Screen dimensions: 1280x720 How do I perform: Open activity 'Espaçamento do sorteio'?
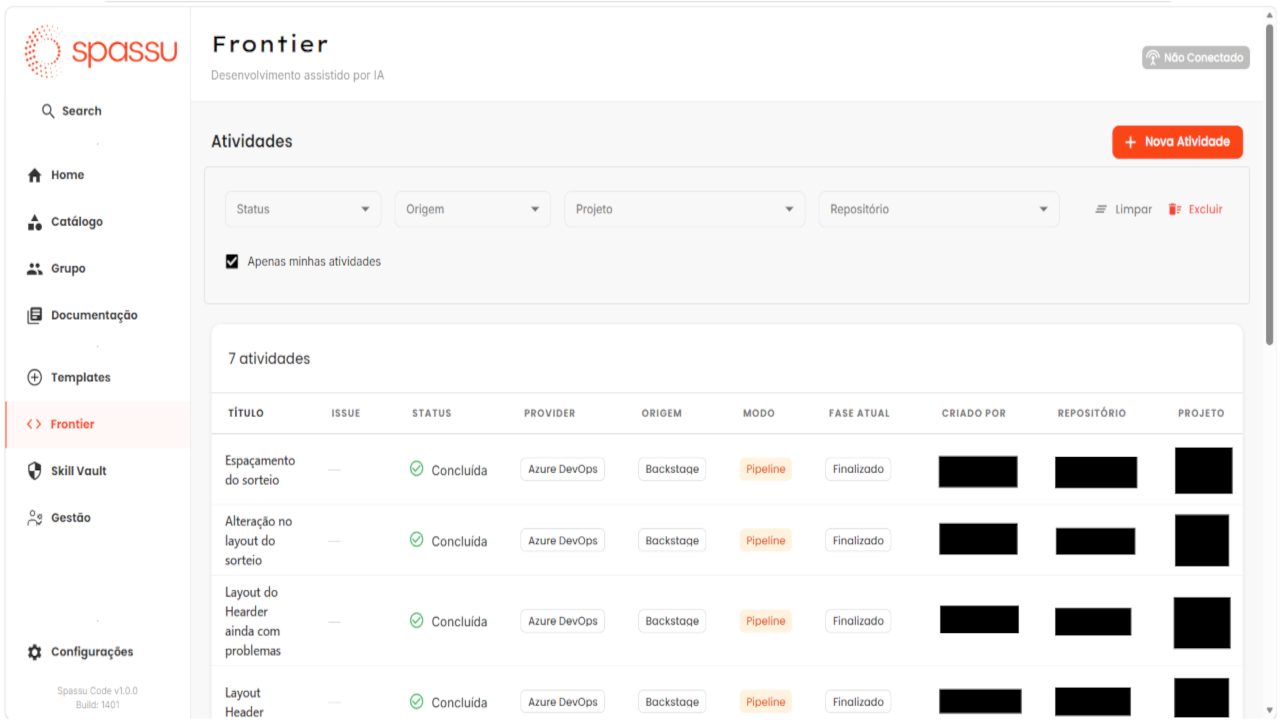pos(260,470)
